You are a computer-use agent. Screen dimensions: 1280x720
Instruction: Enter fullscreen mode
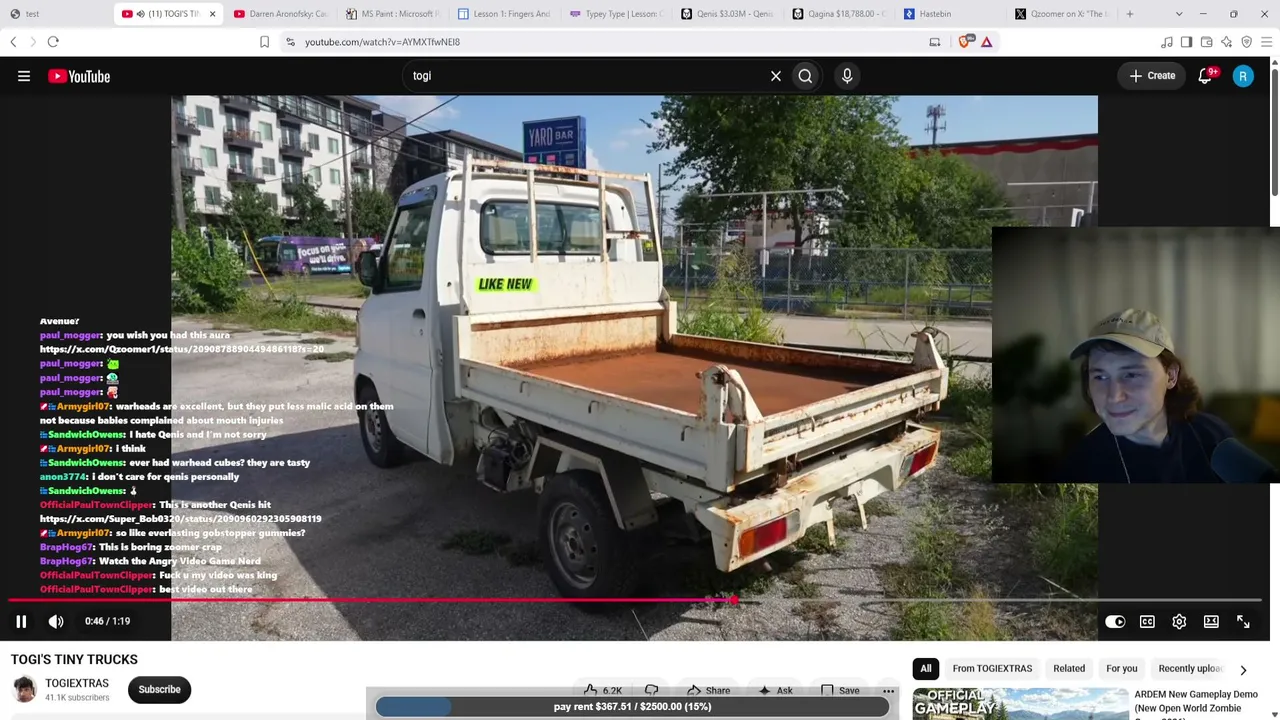(1243, 622)
